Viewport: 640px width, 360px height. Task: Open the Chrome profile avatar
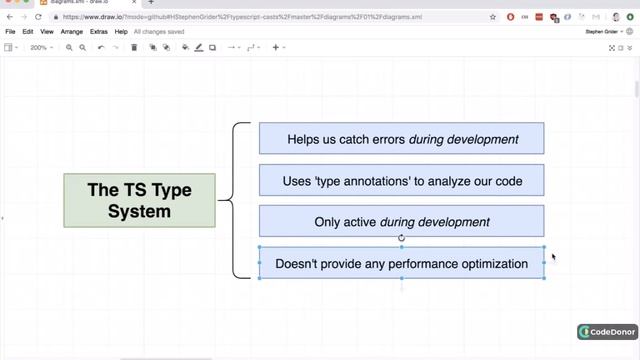click(616, 17)
